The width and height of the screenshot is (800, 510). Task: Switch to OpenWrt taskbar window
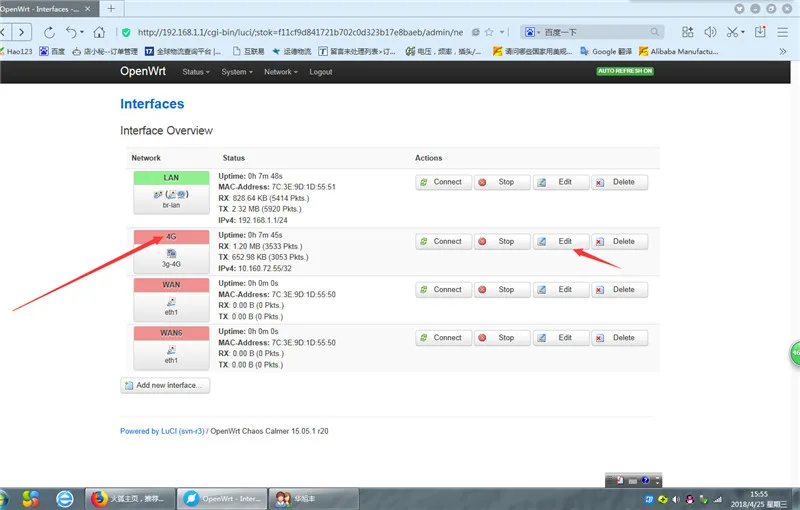pyautogui.click(x=222, y=498)
